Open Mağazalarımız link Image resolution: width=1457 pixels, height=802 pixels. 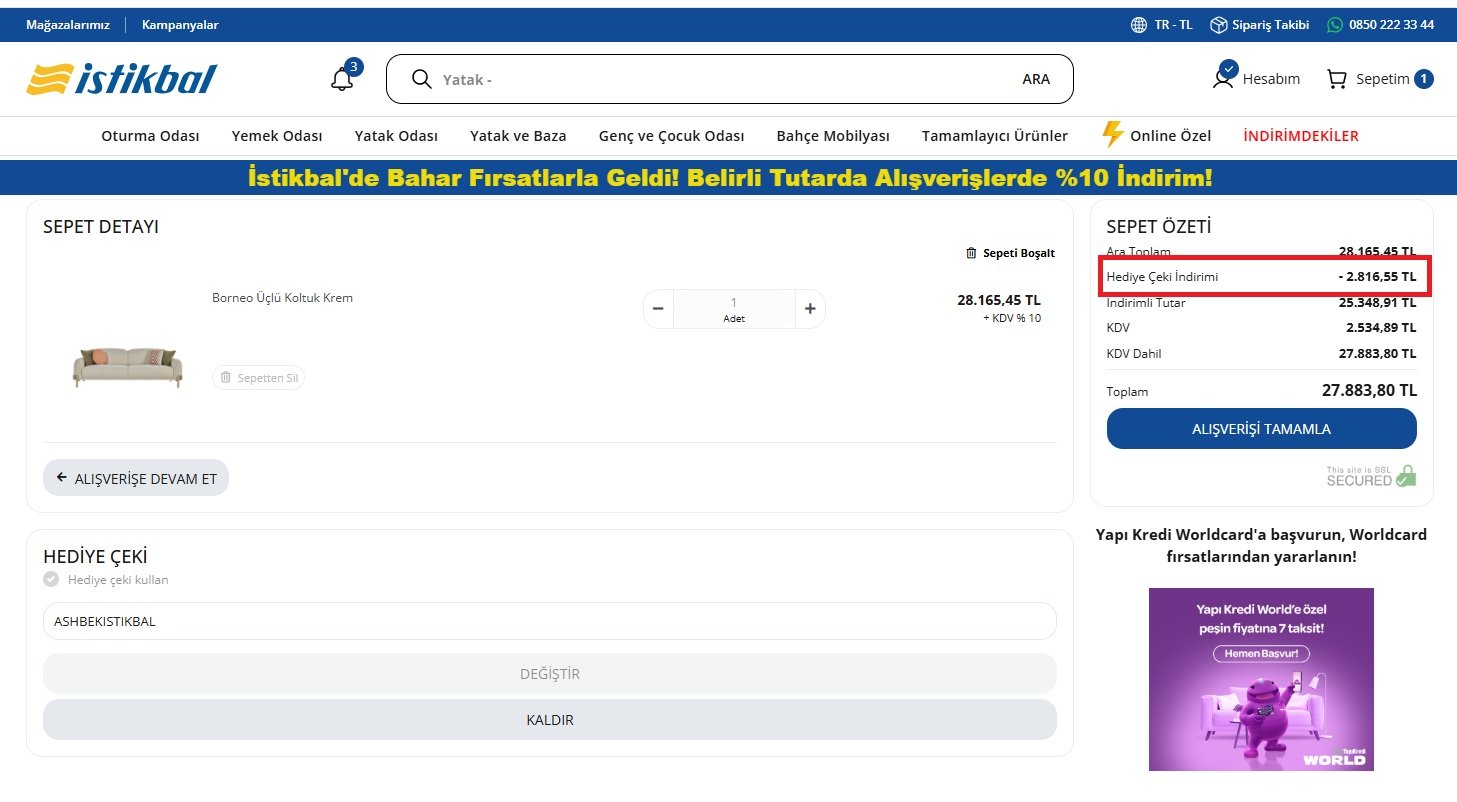coord(68,25)
